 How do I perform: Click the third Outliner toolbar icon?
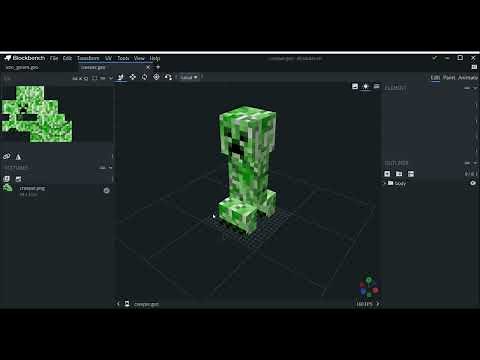411,174
